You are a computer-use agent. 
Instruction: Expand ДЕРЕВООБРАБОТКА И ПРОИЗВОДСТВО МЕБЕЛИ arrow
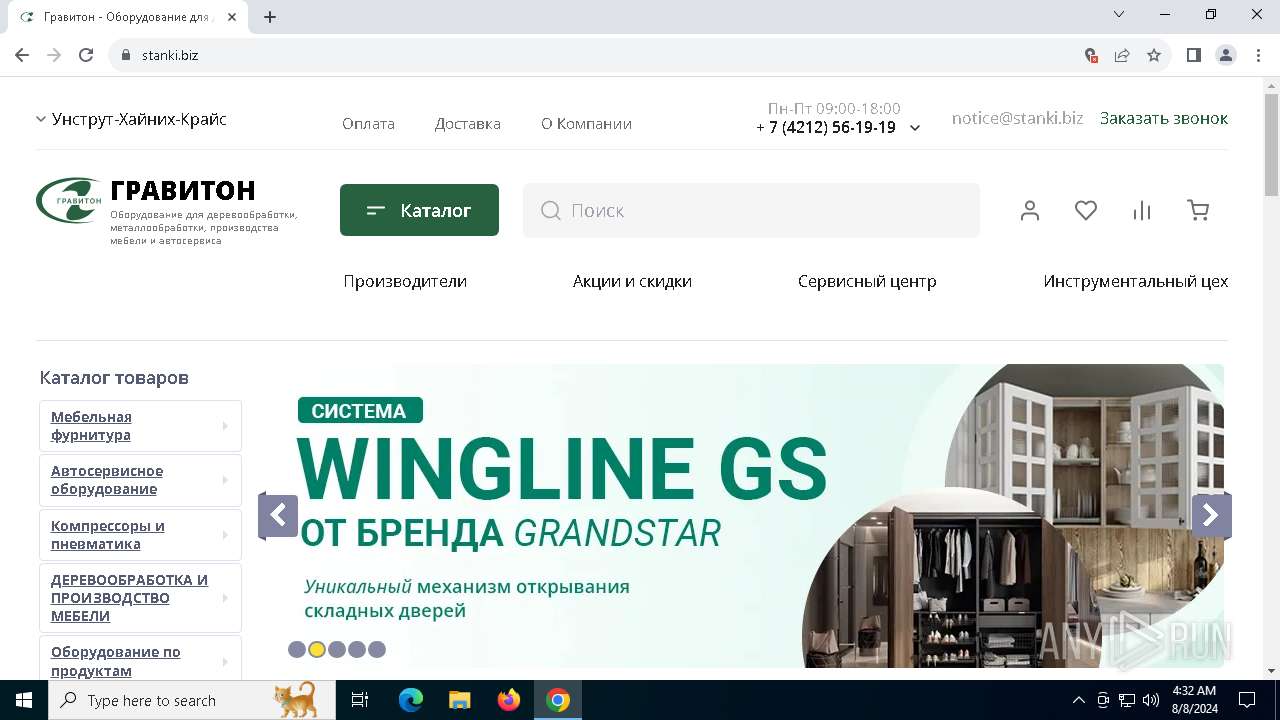(x=225, y=598)
